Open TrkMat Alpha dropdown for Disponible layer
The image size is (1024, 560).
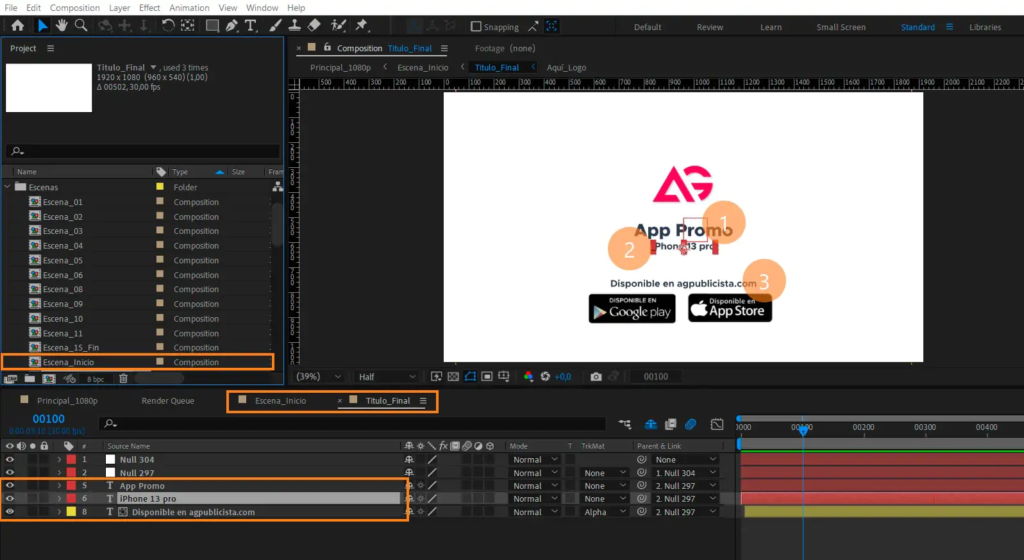pos(605,512)
